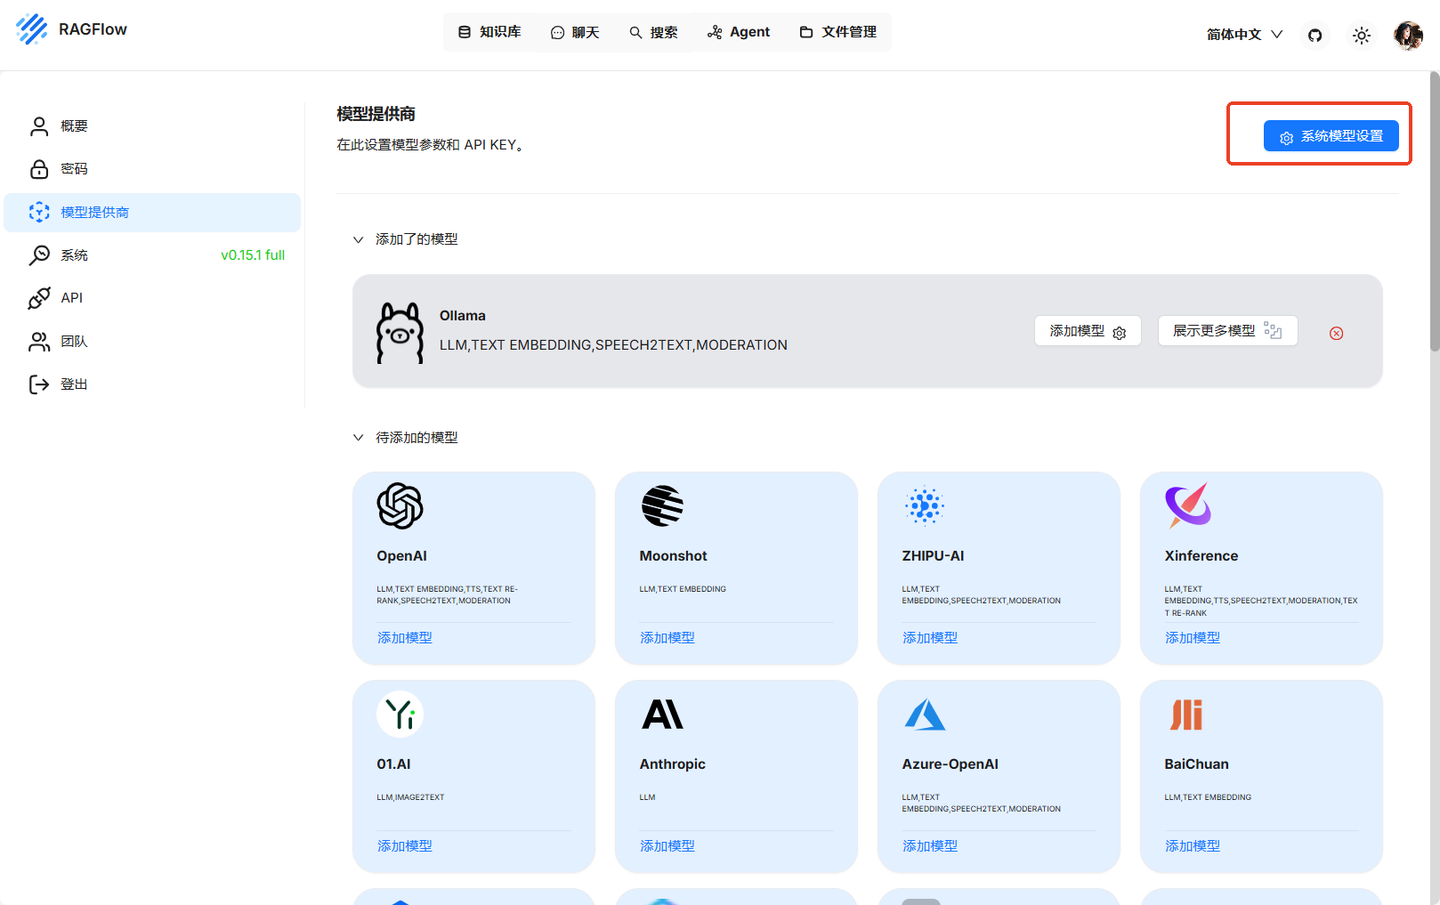Switch to the 聊天 tab
The width and height of the screenshot is (1440, 905).
[575, 32]
